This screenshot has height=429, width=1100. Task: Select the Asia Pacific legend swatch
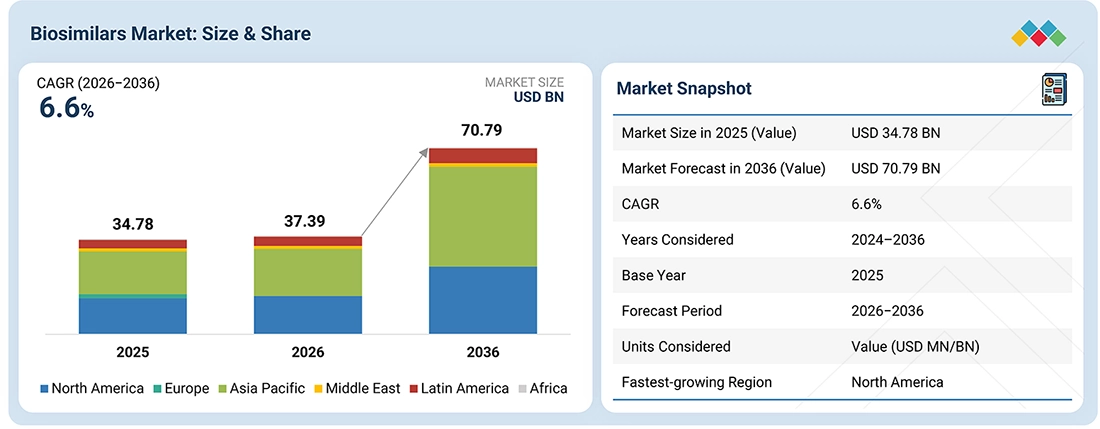click(222, 388)
